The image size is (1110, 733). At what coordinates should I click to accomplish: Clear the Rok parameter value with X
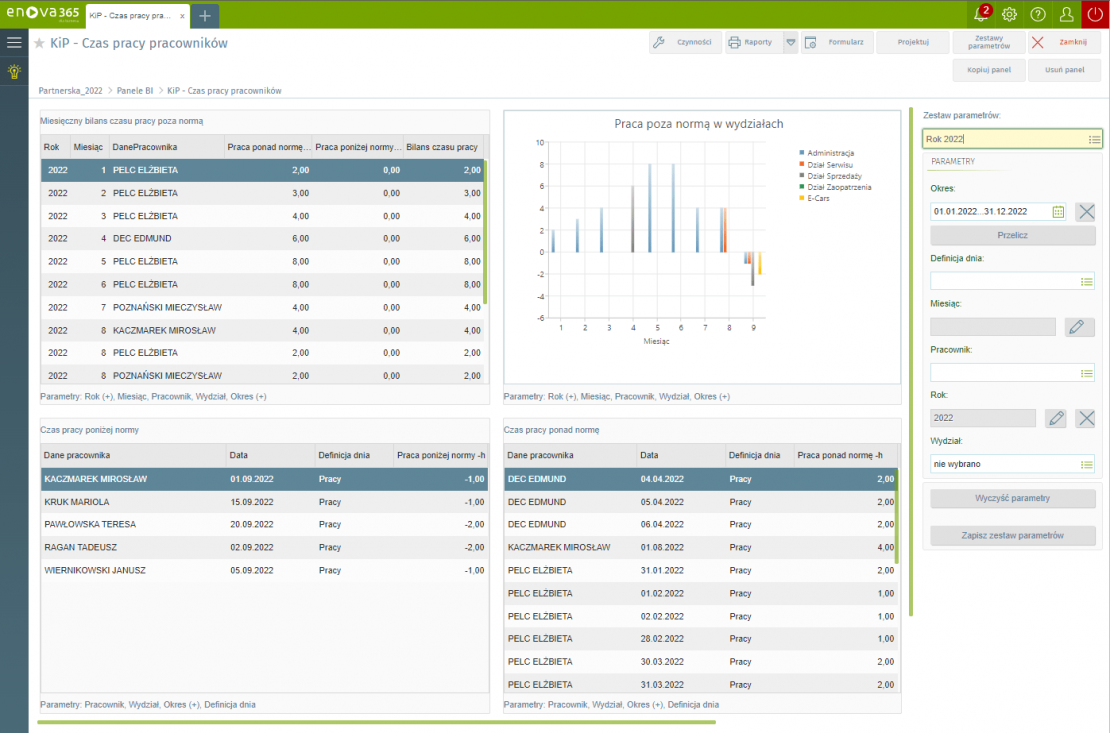coord(1085,418)
